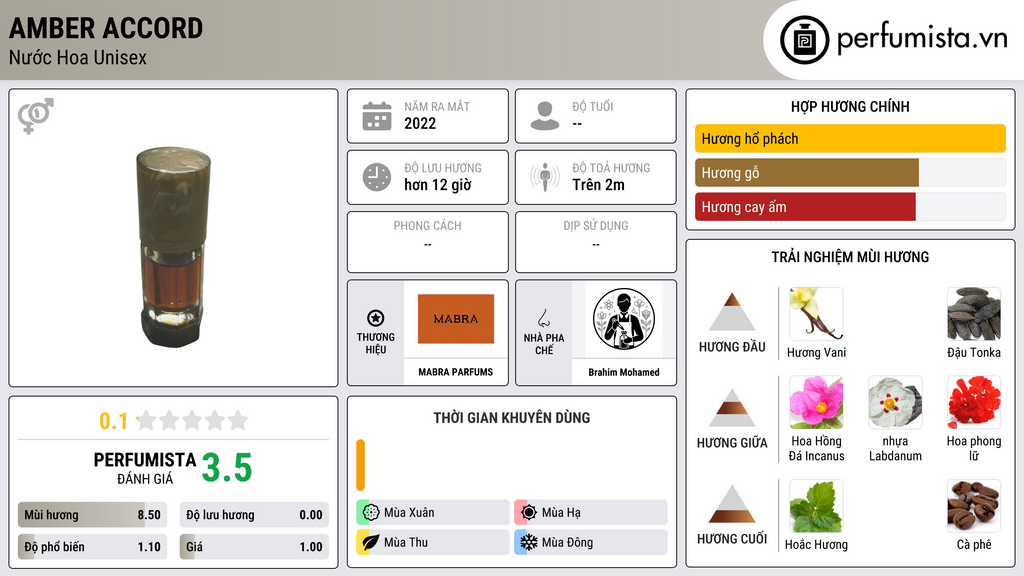Click the Hương đầu pyramid icon
The height and width of the screenshot is (576, 1024).
click(x=732, y=312)
